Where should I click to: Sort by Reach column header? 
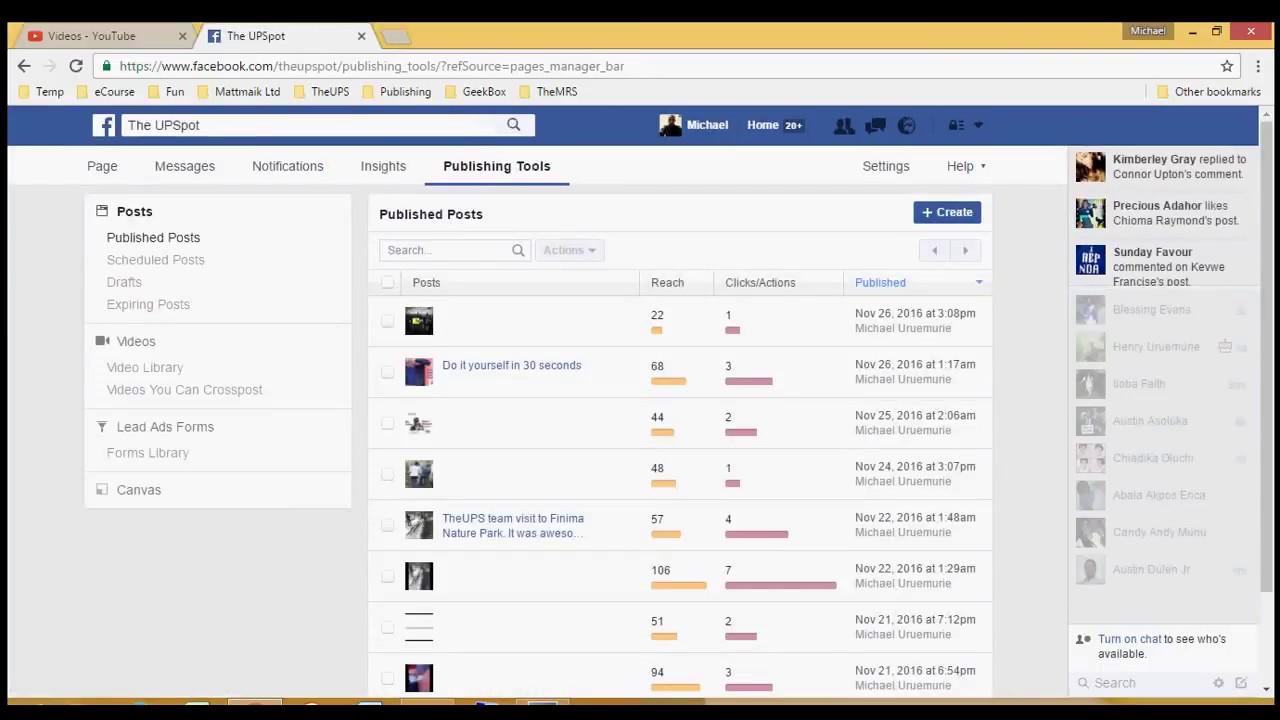668,283
